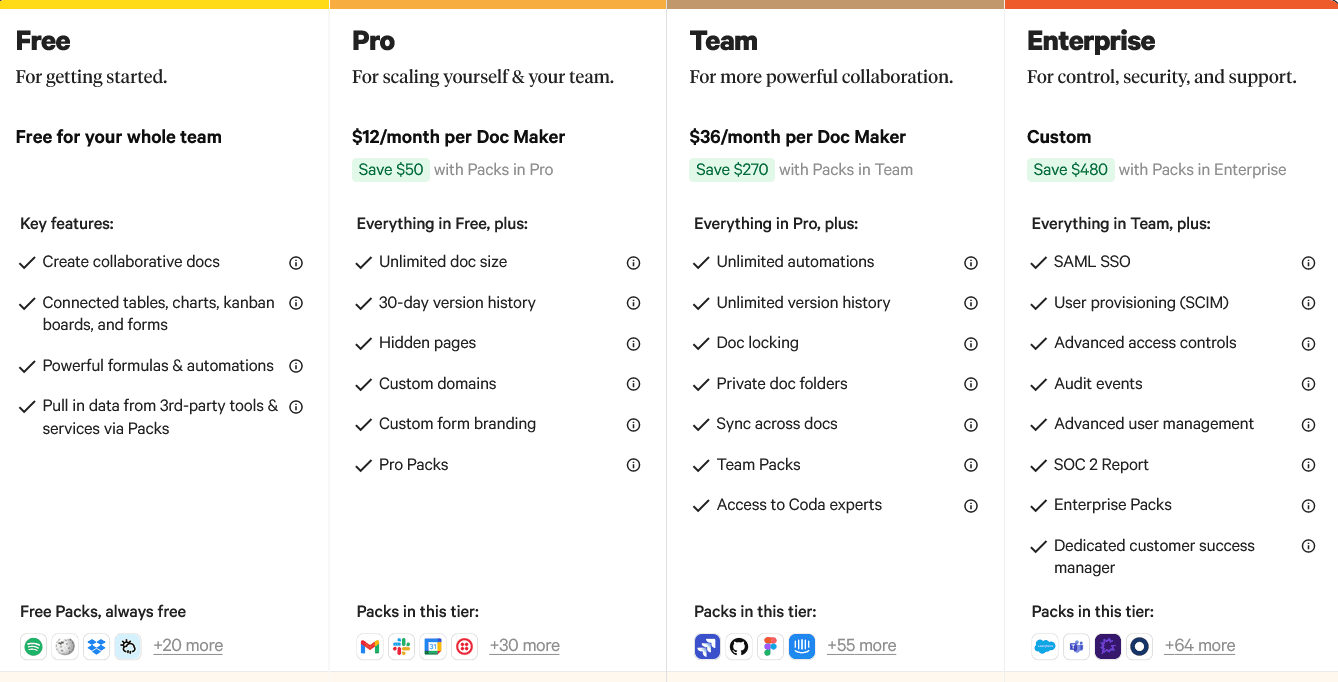Click the Slack pack icon
Image resolution: width=1338 pixels, height=682 pixels.
pyautogui.click(x=402, y=647)
